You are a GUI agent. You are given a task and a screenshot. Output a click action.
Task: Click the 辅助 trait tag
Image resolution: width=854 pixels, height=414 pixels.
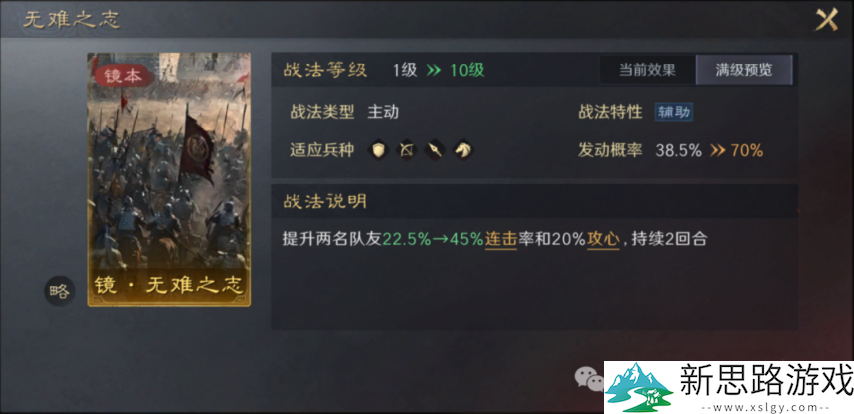point(674,113)
